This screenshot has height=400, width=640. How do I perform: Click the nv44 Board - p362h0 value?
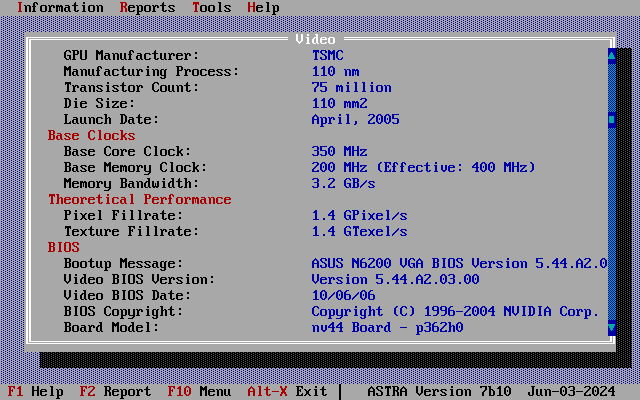point(387,327)
